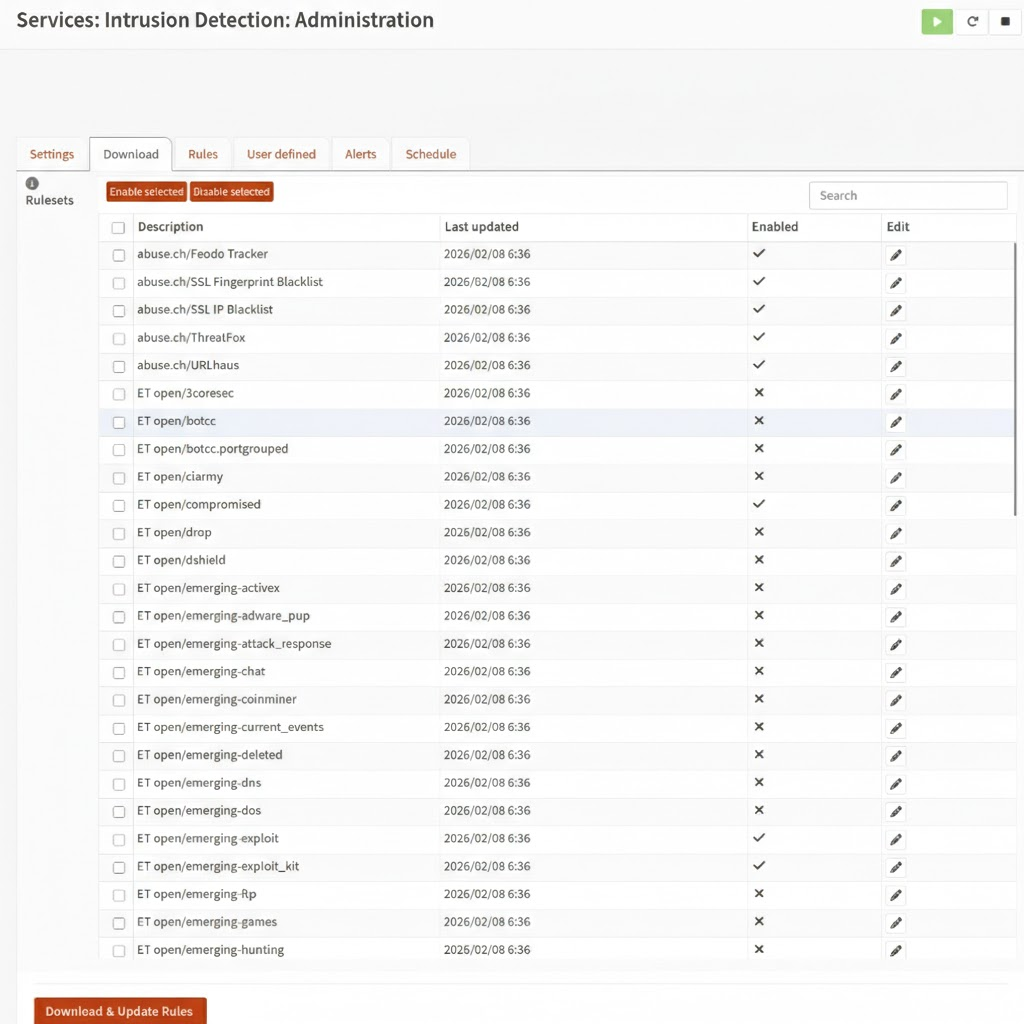Start the intrusion detection service
The image size is (1024, 1024).
coord(936,21)
